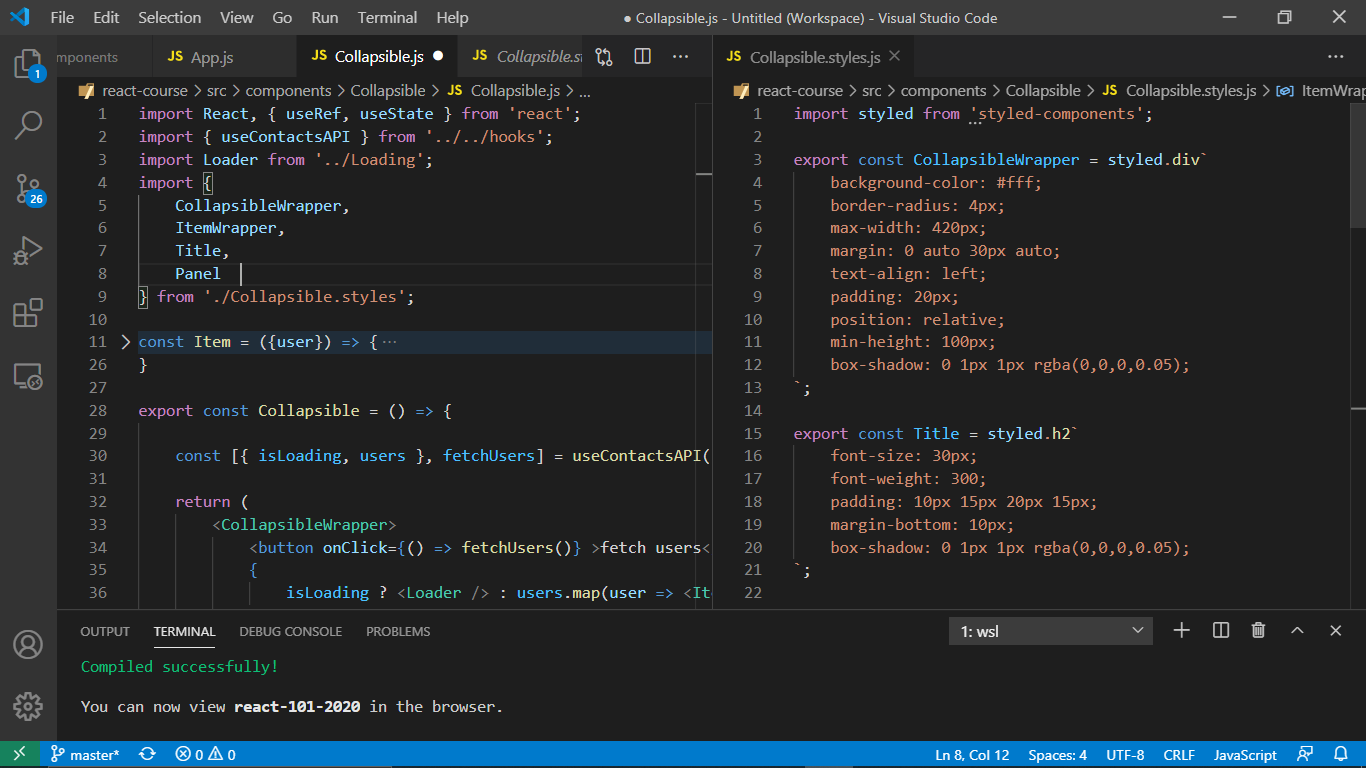This screenshot has width=1366, height=768.
Task: Click the Split Editor Right icon
Action: tap(643, 57)
